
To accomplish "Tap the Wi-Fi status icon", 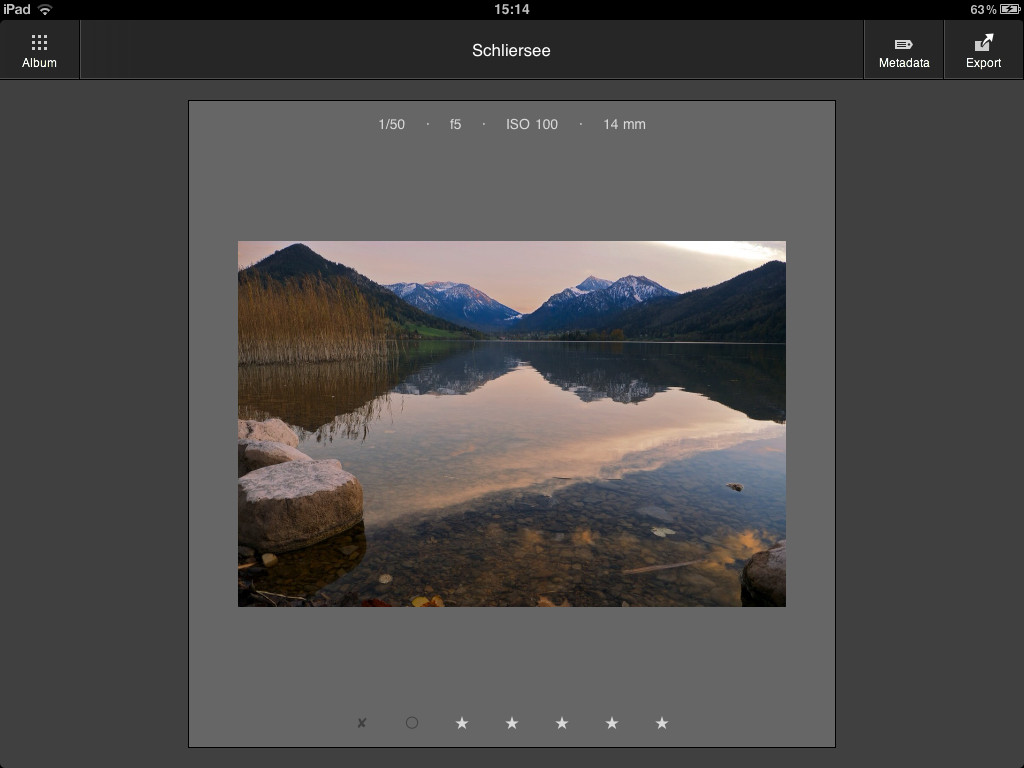I will (45, 9).
